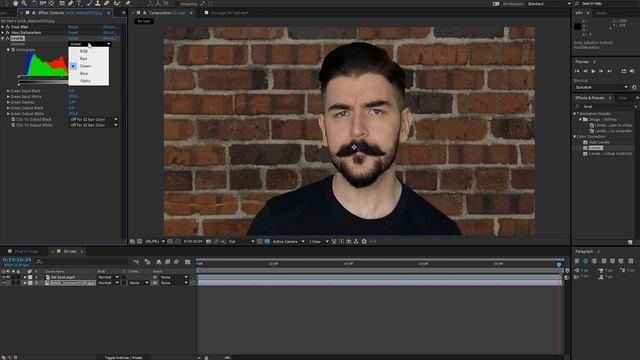Toggle Histogram stopwatch

click(x=13, y=50)
